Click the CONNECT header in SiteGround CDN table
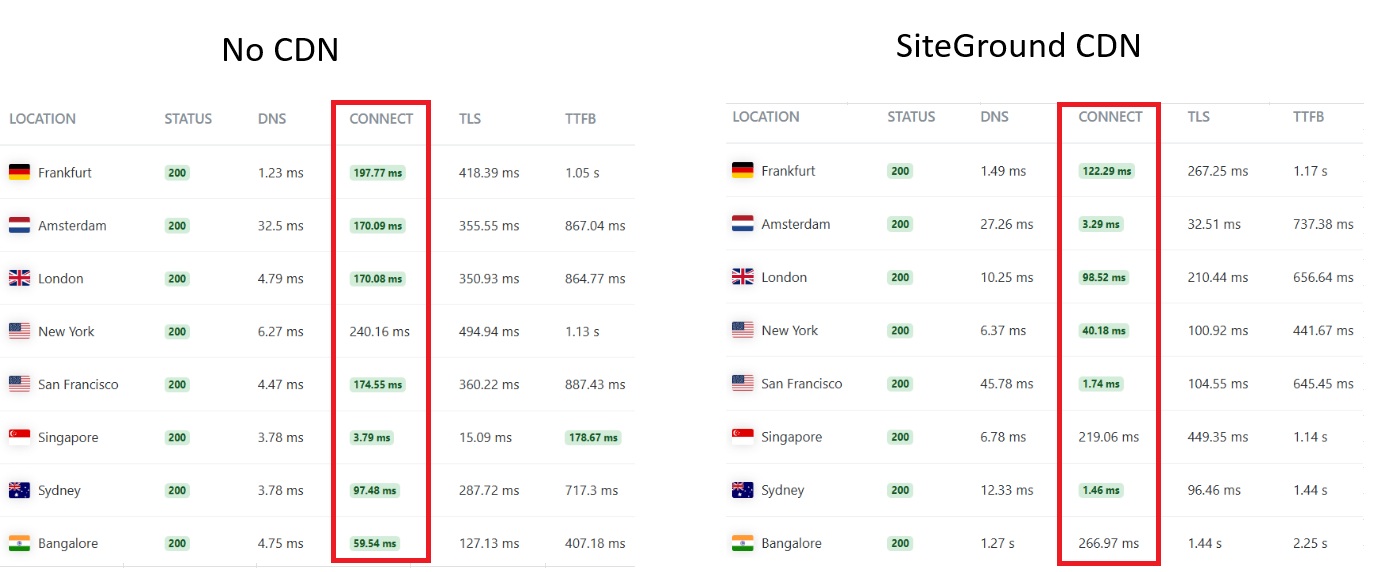 [x=1110, y=117]
